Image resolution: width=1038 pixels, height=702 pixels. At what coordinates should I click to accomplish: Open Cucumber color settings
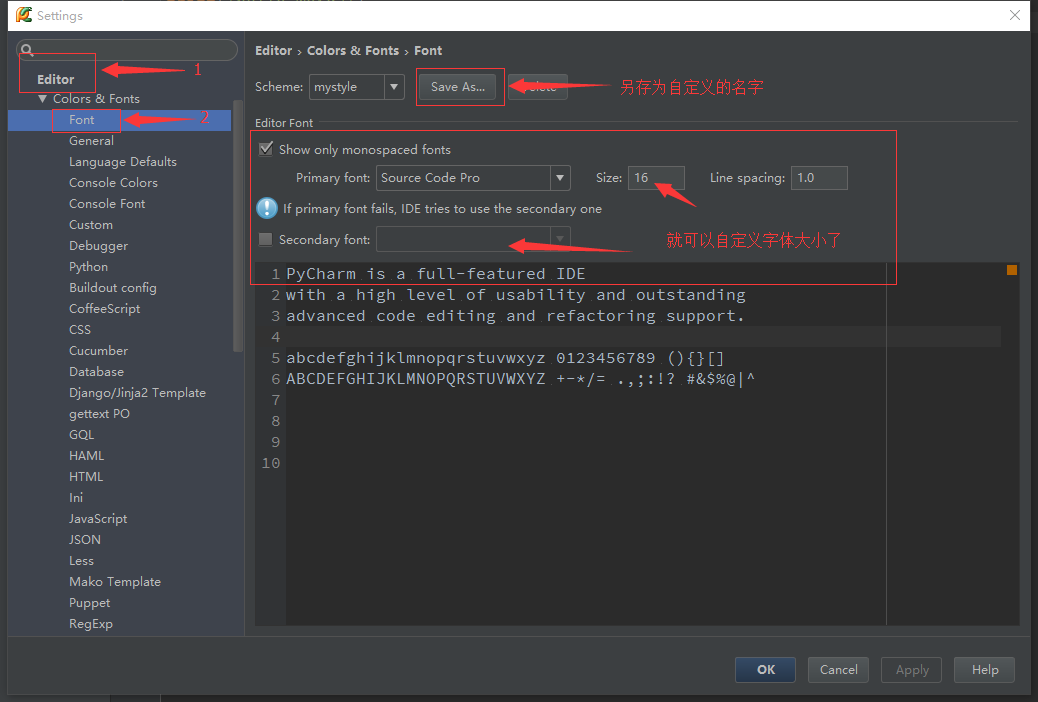[98, 350]
